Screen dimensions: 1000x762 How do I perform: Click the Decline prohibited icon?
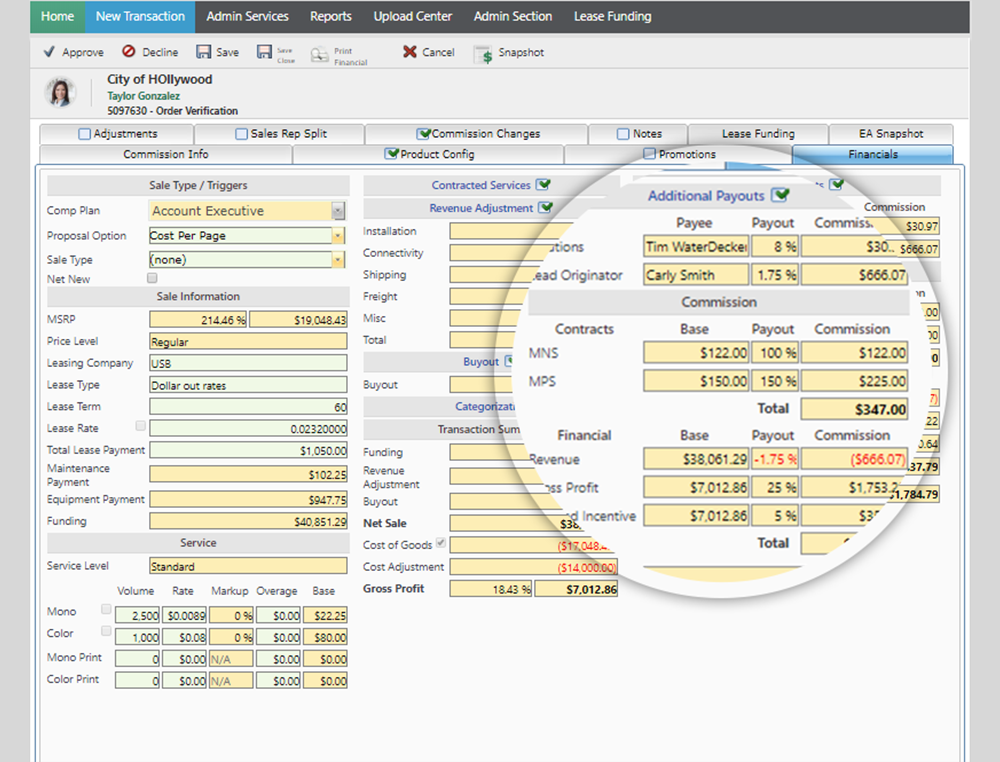129,51
